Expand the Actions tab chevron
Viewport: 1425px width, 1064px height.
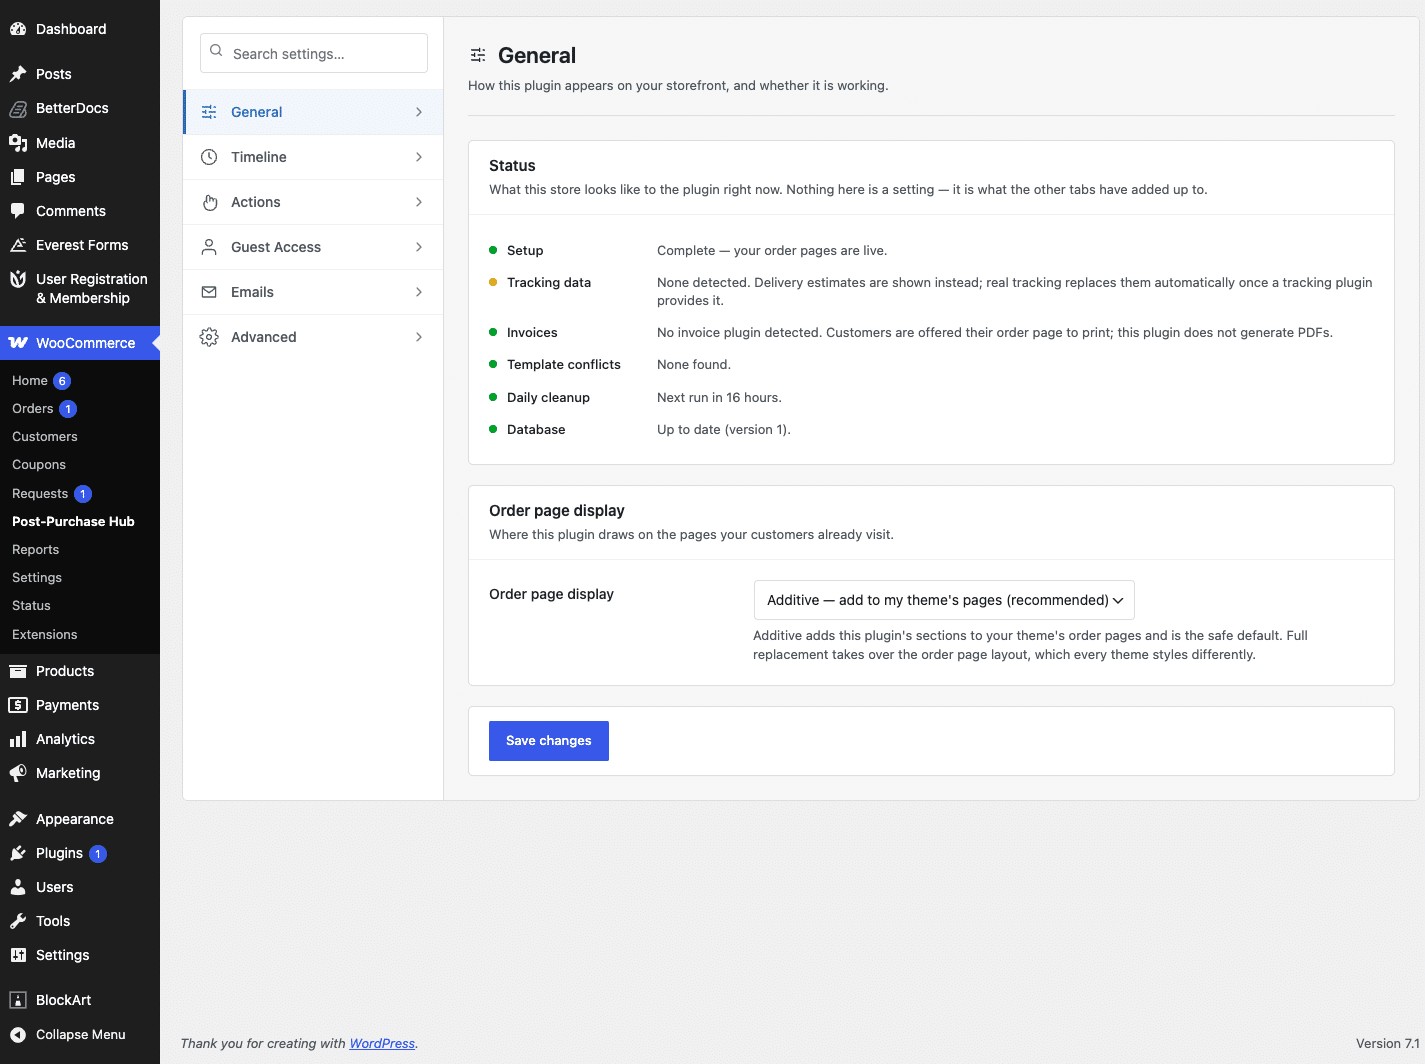[x=419, y=202]
